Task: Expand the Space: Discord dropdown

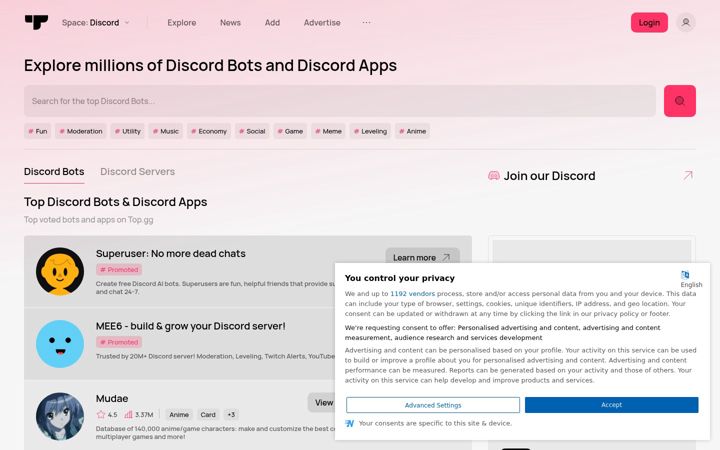Action: 96,22
